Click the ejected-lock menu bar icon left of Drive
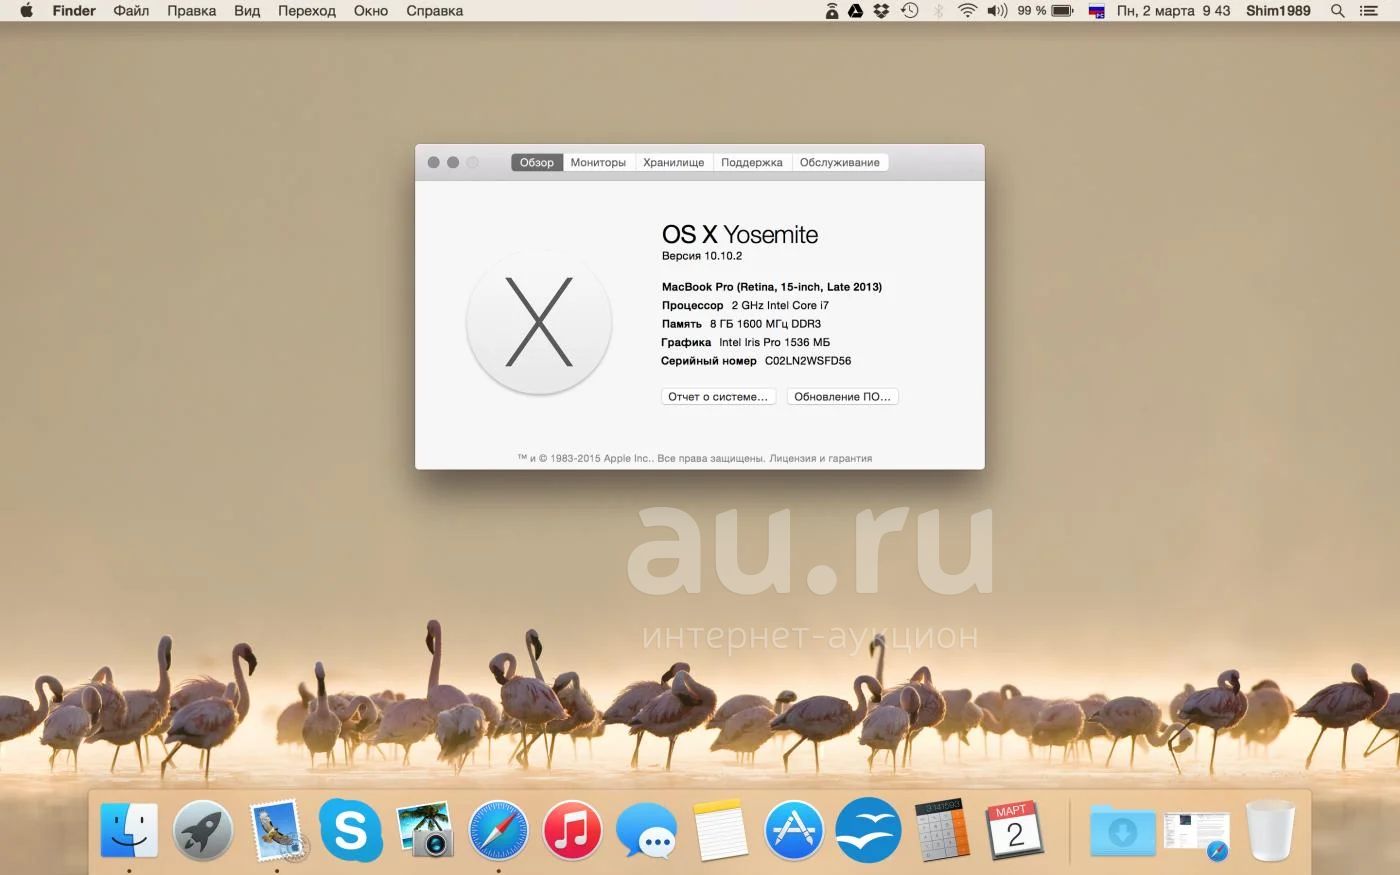Image resolution: width=1400 pixels, height=875 pixels. tap(832, 11)
